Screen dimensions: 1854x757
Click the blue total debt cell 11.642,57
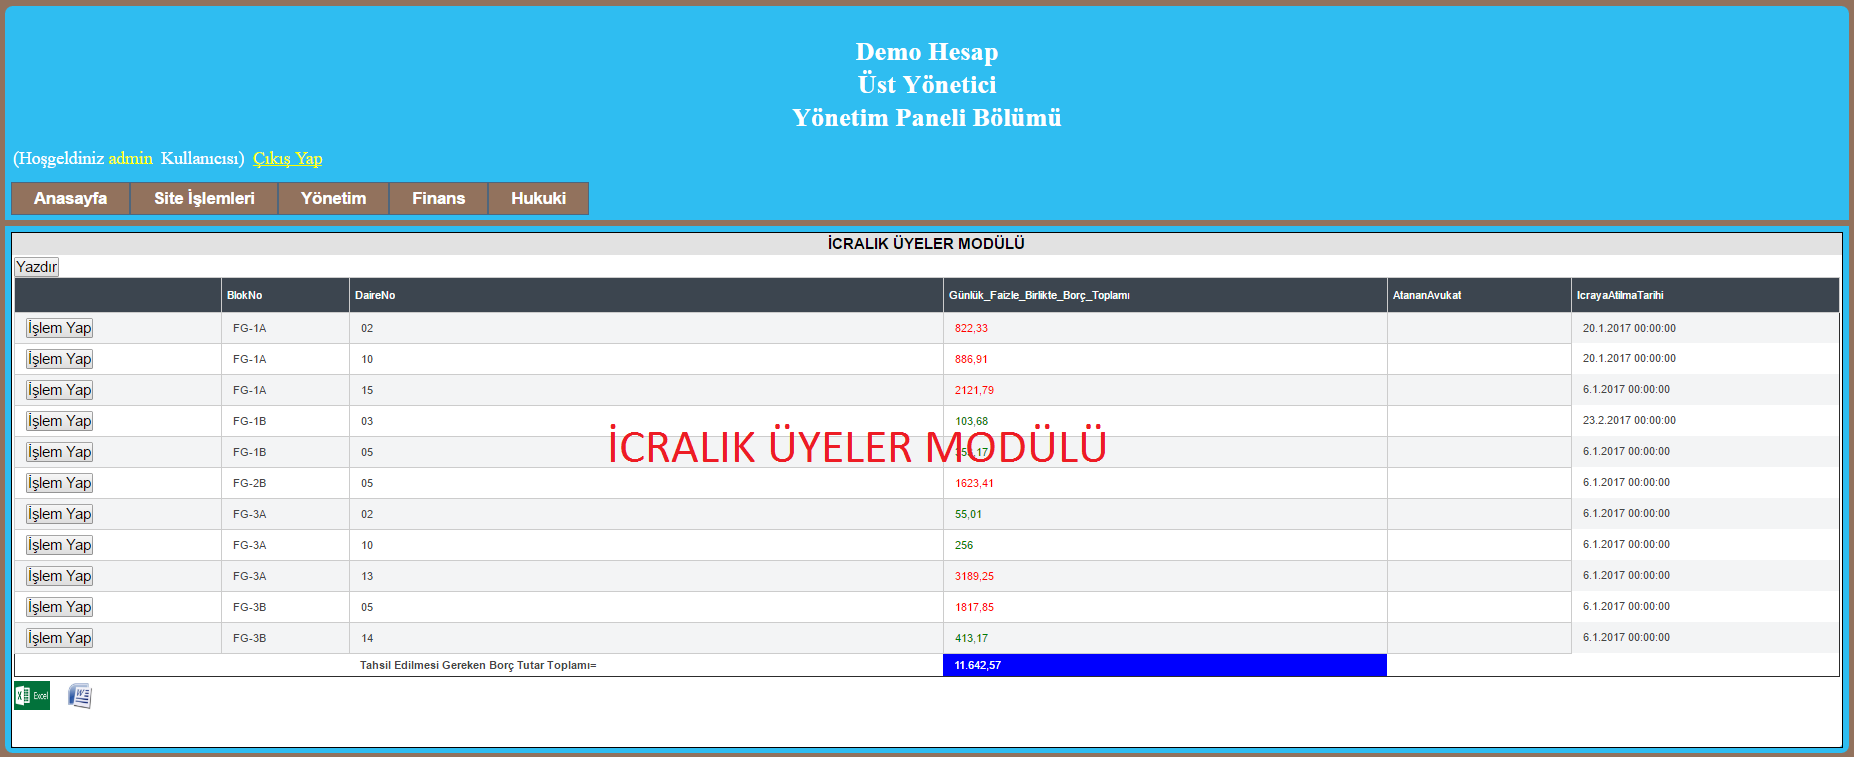[x=1164, y=665]
